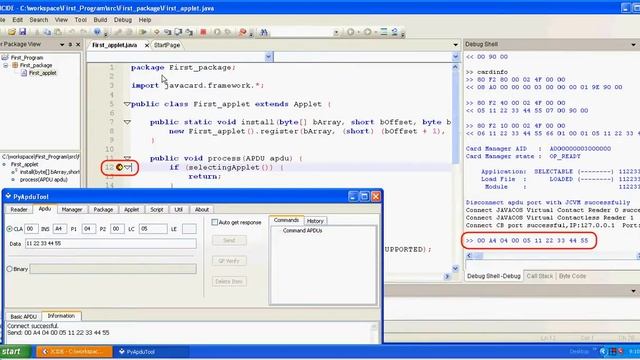Open the toolbar search combo box dropdown
Viewport: 640px width, 360px height.
coord(336,32)
